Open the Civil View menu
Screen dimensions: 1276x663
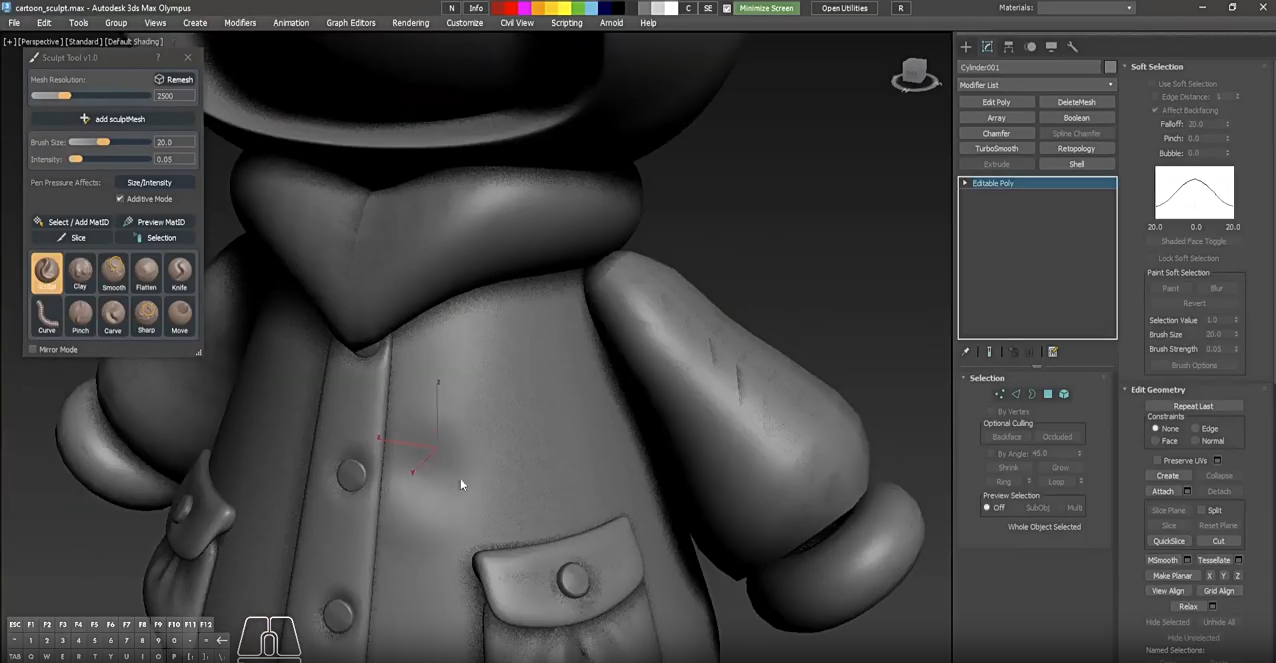click(517, 23)
